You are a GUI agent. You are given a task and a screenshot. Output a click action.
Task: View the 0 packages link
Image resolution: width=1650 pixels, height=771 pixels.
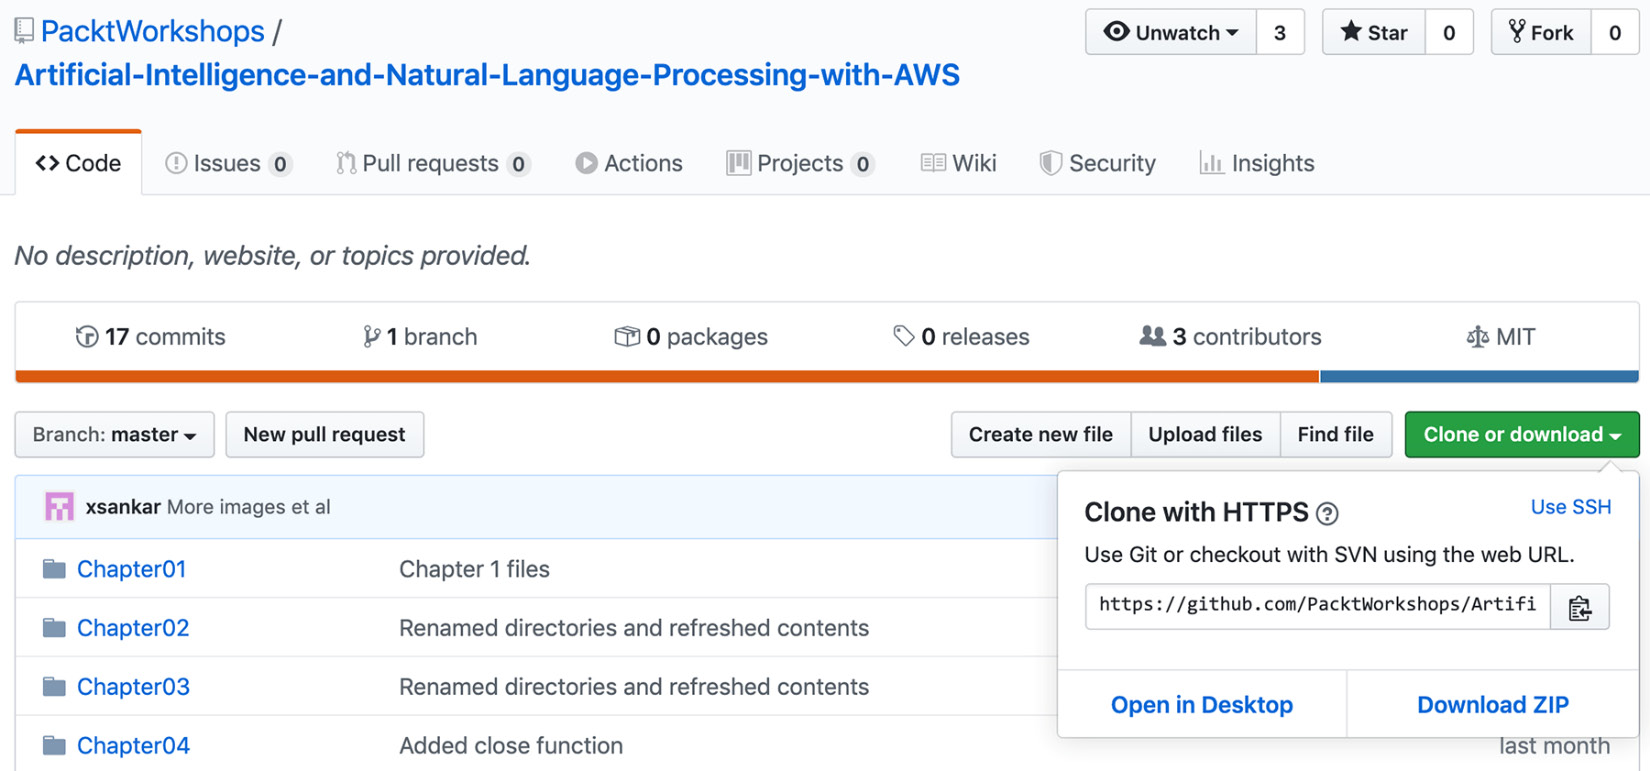691,337
